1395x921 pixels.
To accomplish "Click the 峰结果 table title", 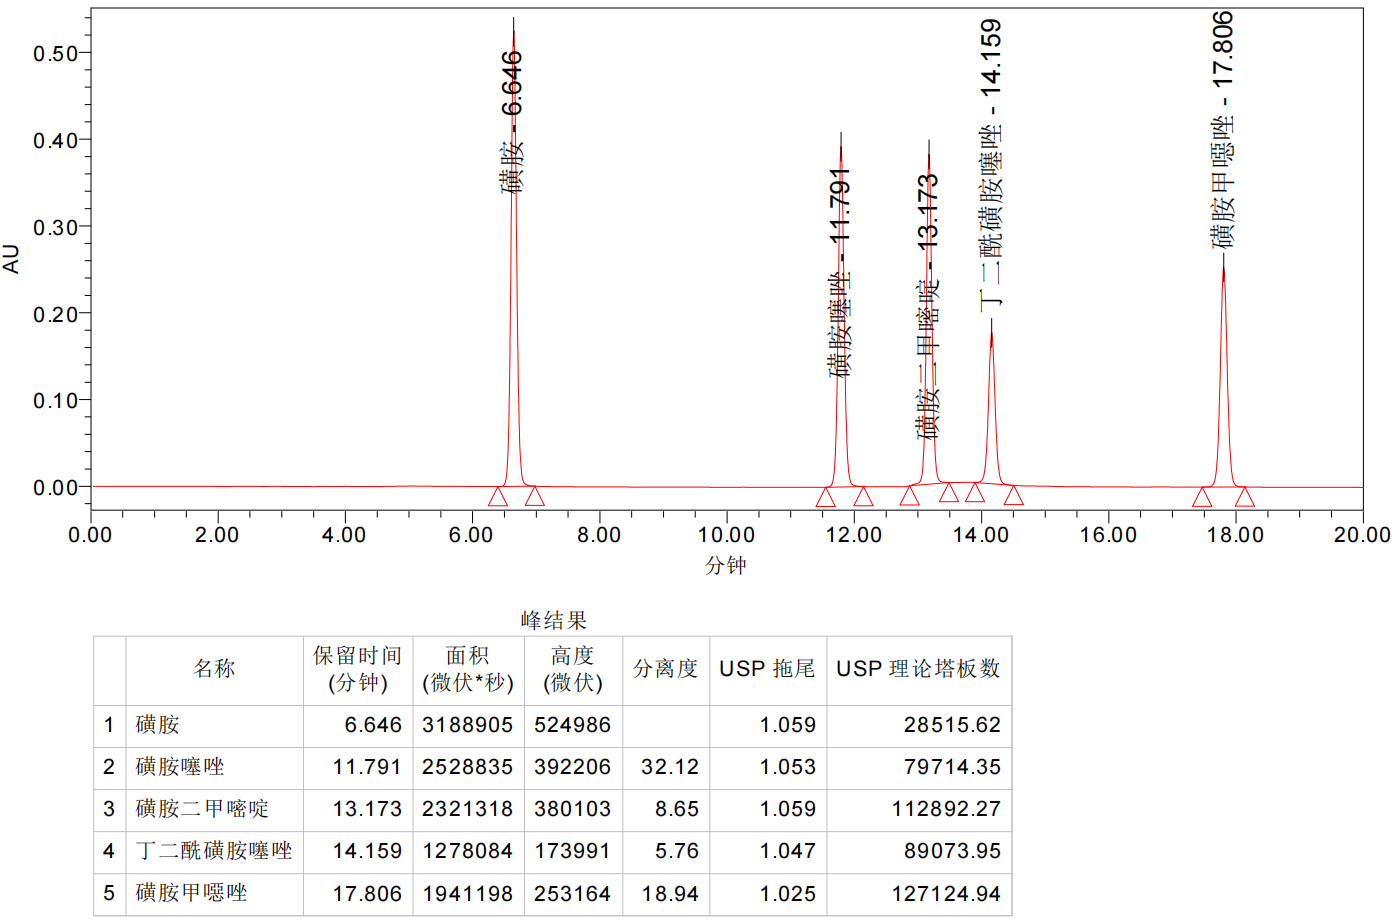I will (553, 620).
